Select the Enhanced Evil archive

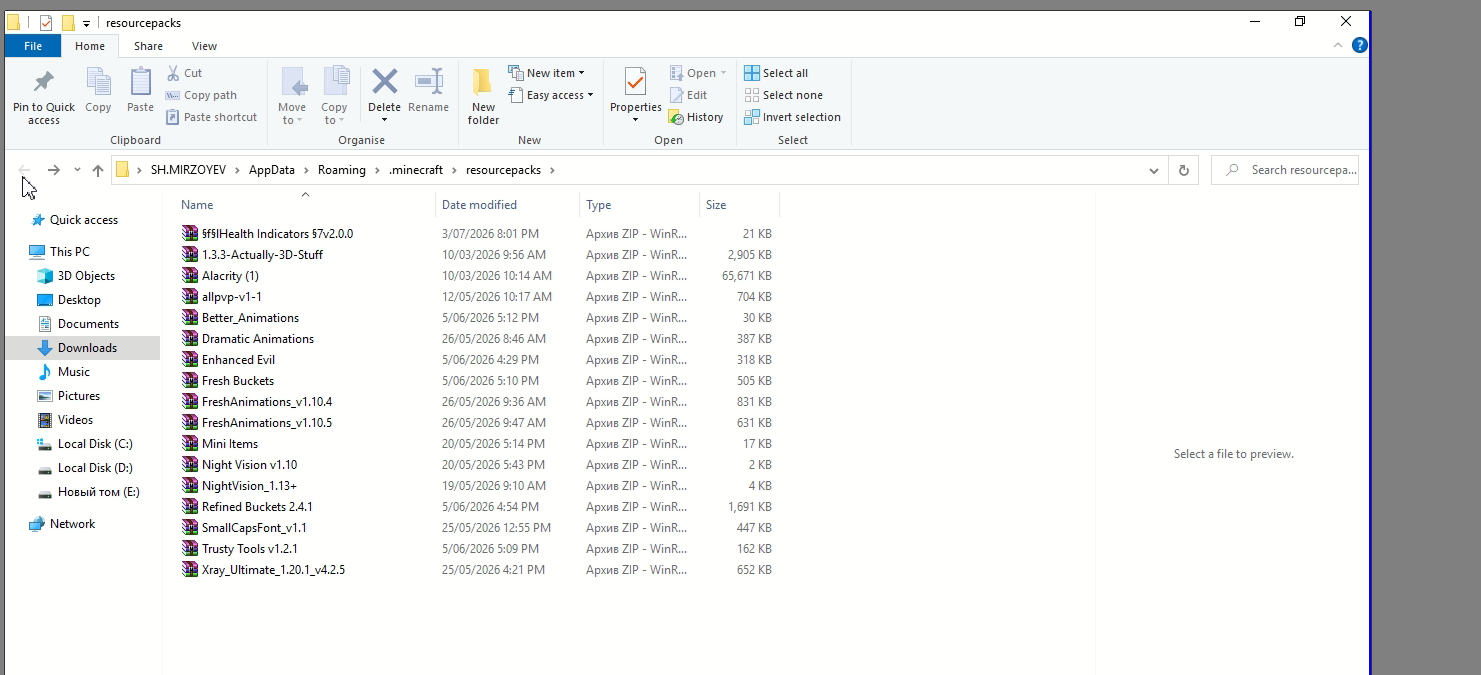[238, 360]
